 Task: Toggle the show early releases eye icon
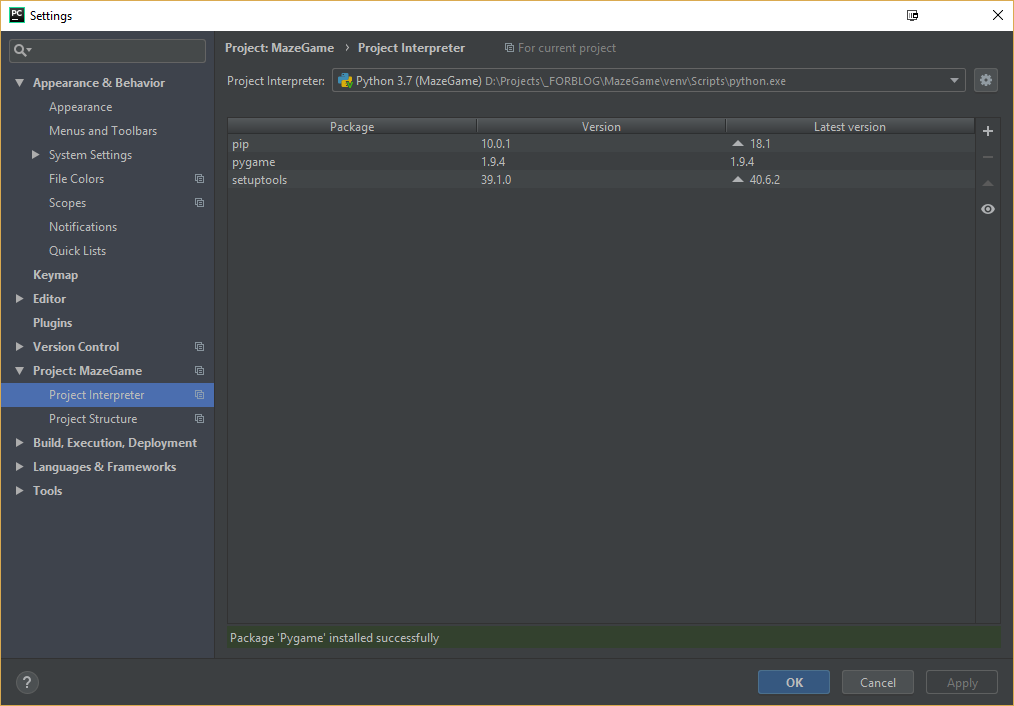(988, 209)
